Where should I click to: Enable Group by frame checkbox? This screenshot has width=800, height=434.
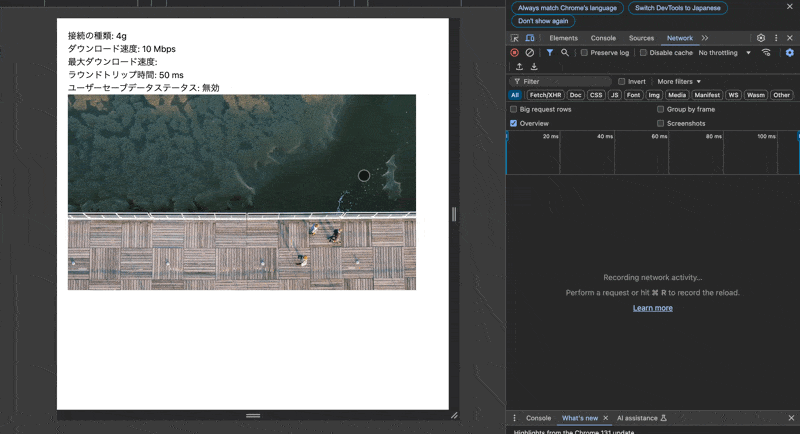tap(661, 109)
